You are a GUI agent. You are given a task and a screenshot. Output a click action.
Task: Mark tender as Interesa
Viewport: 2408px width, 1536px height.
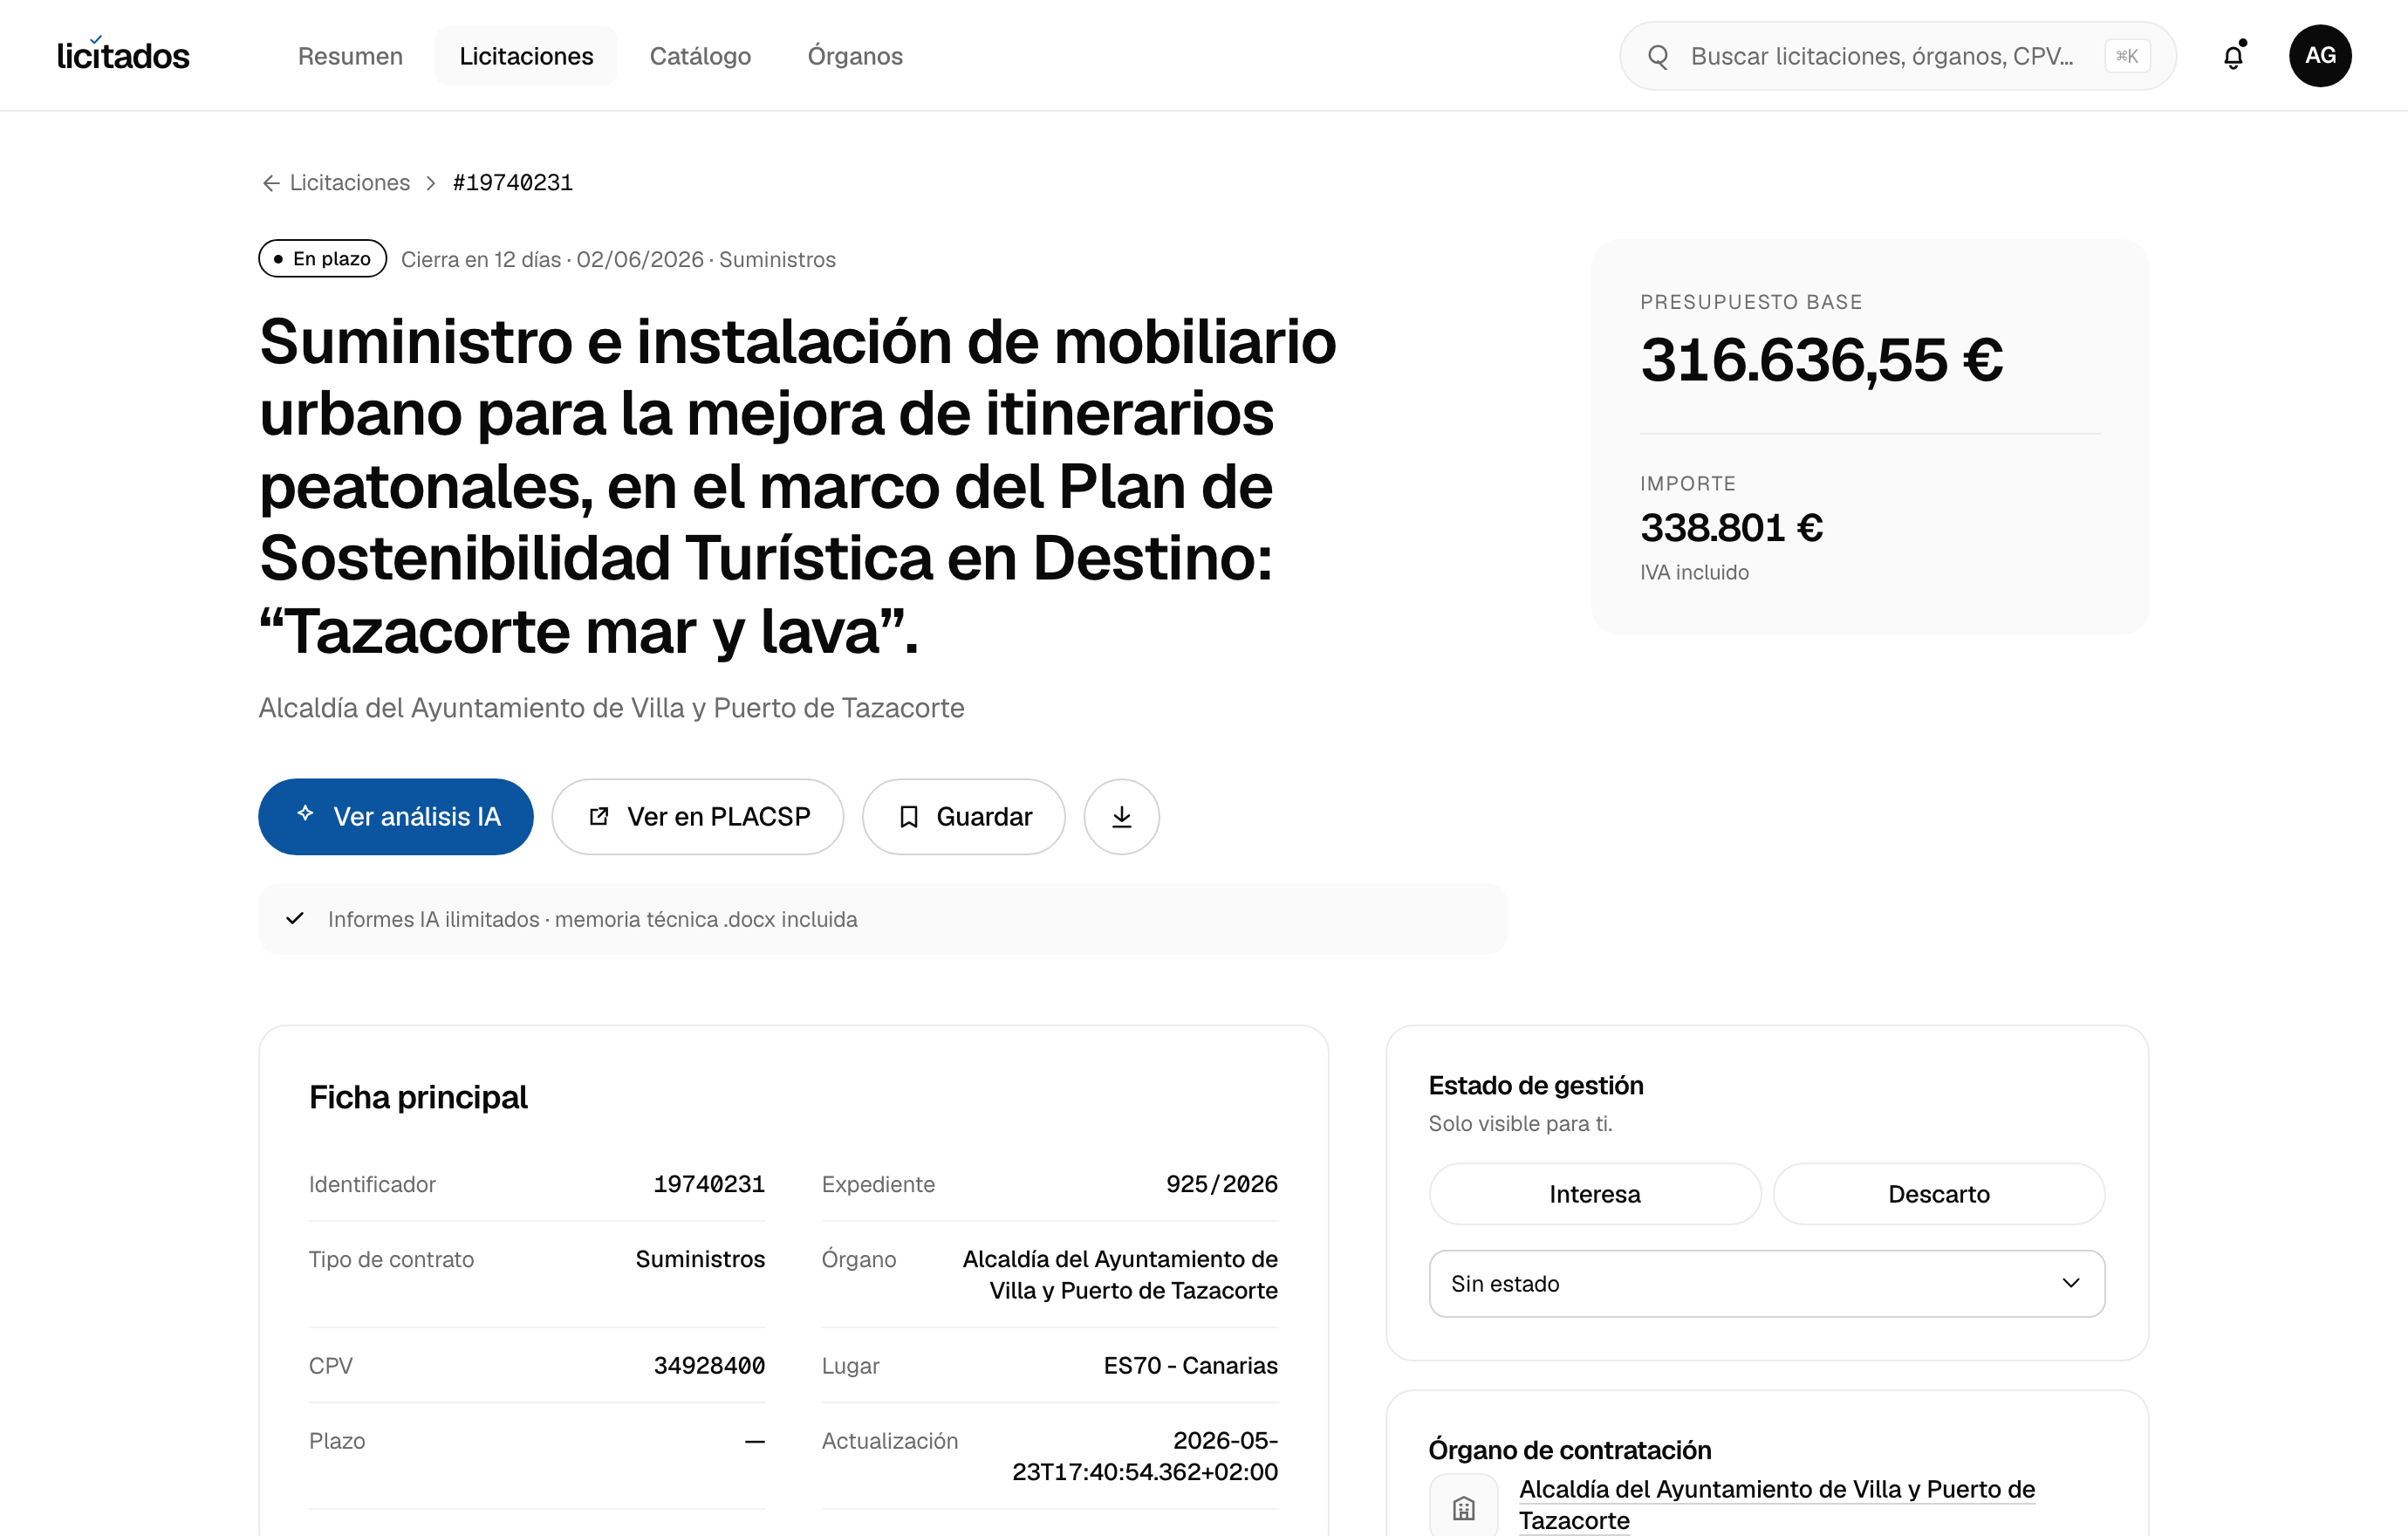1595,1194
